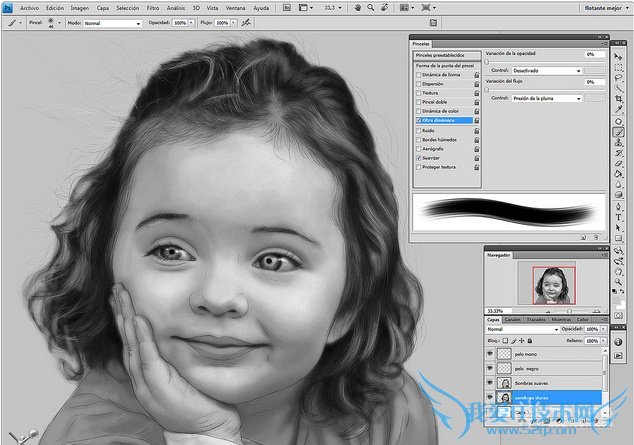
Task: Select the Healing Brush tool
Action: [618, 121]
